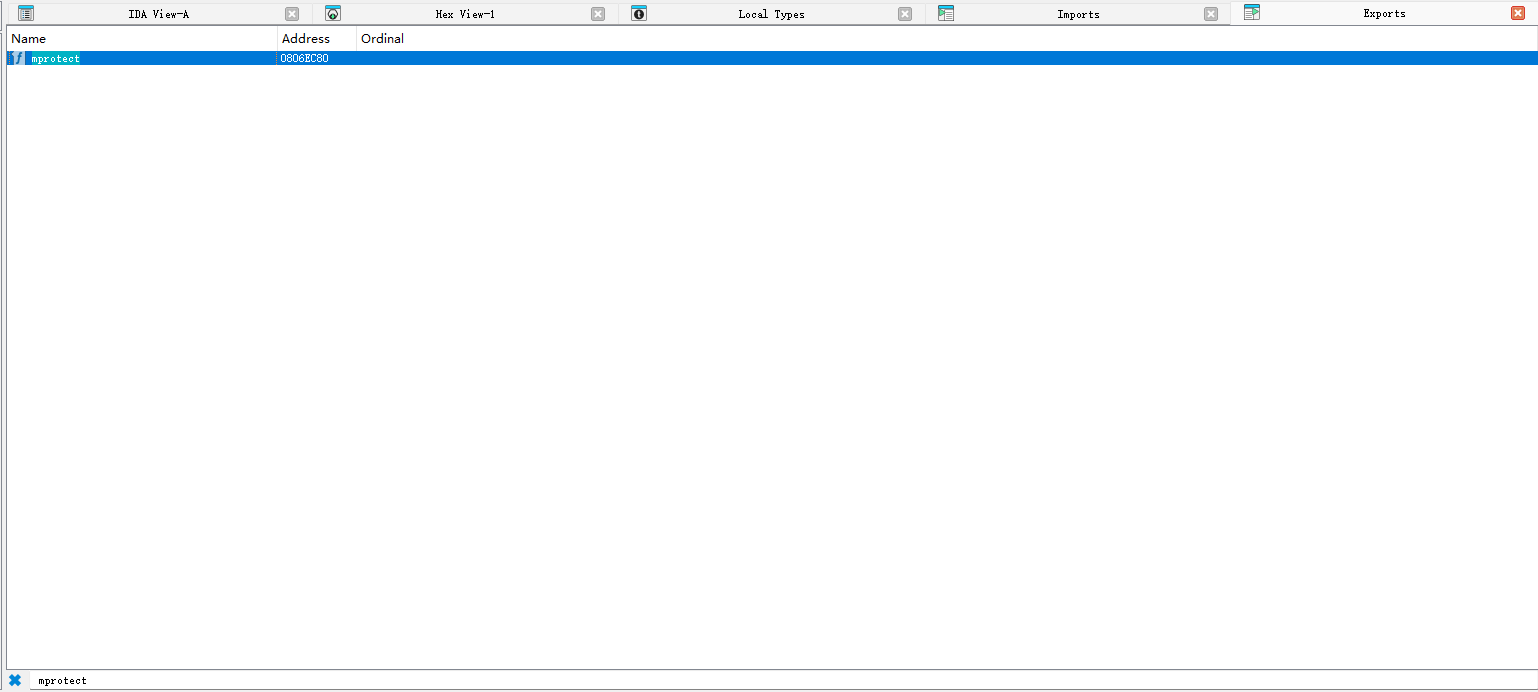Open the Hex View-1 tab
Image resolution: width=1538 pixels, height=692 pixels.
pyautogui.click(x=465, y=14)
